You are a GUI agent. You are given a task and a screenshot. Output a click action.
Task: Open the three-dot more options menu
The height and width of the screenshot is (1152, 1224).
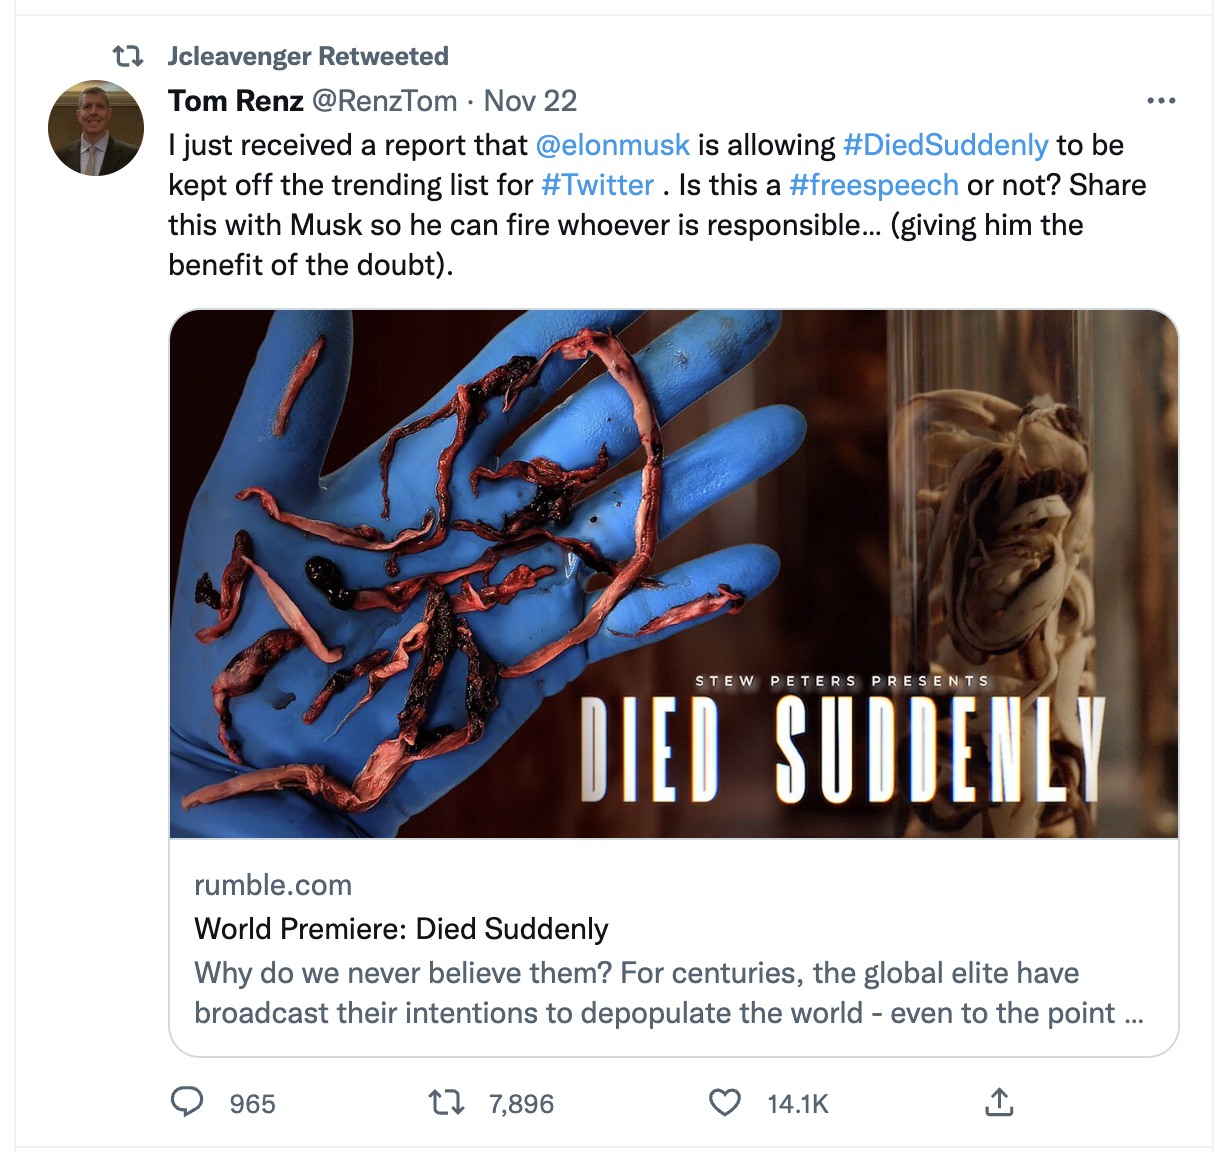(1160, 101)
